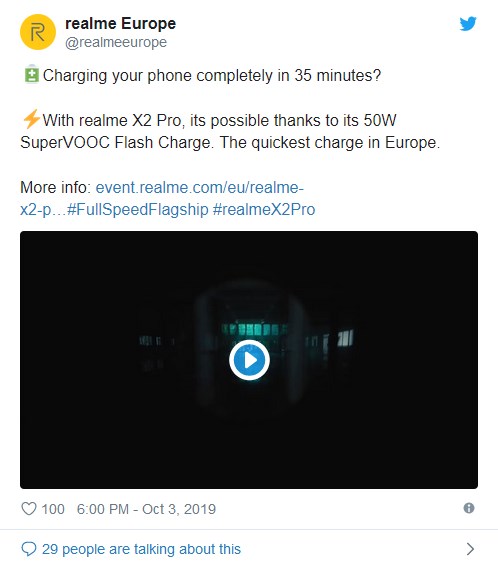Expand conversation with right chevron arrow
Screen dimensions: 498x564
[470, 549]
